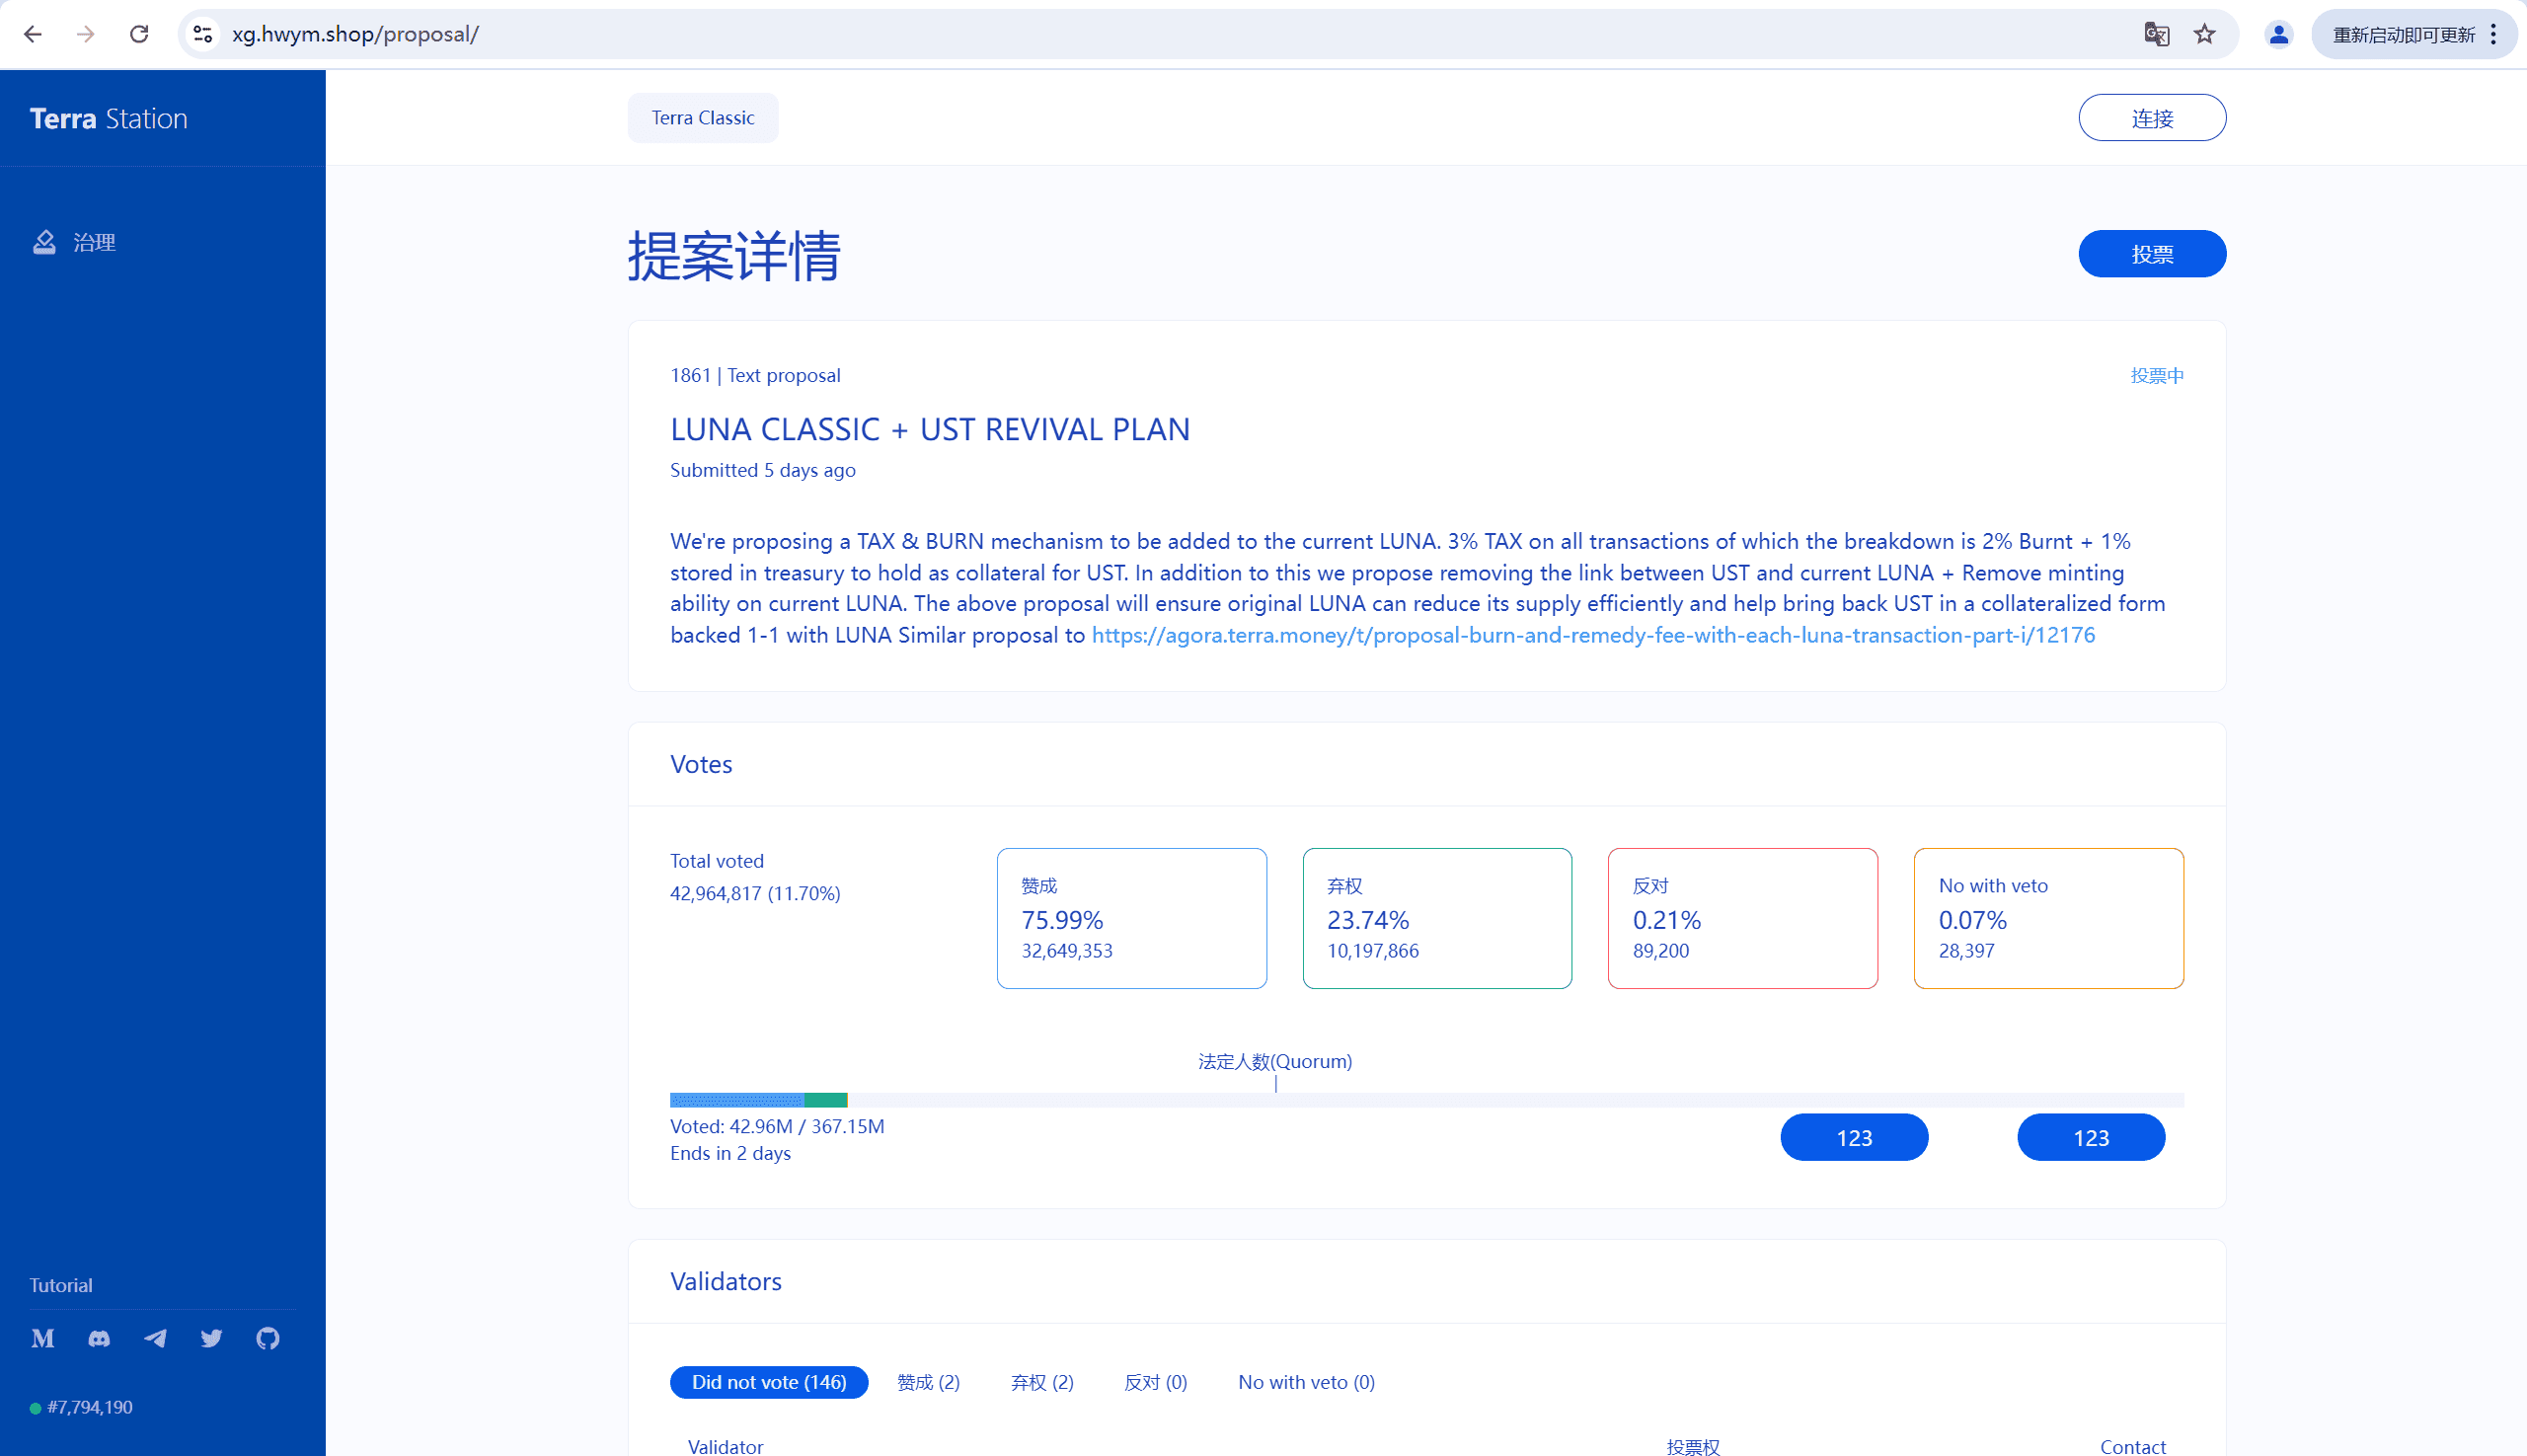Open the agora.terra.money proposal link
Screen dimensions: 2527x1456
point(1592,635)
